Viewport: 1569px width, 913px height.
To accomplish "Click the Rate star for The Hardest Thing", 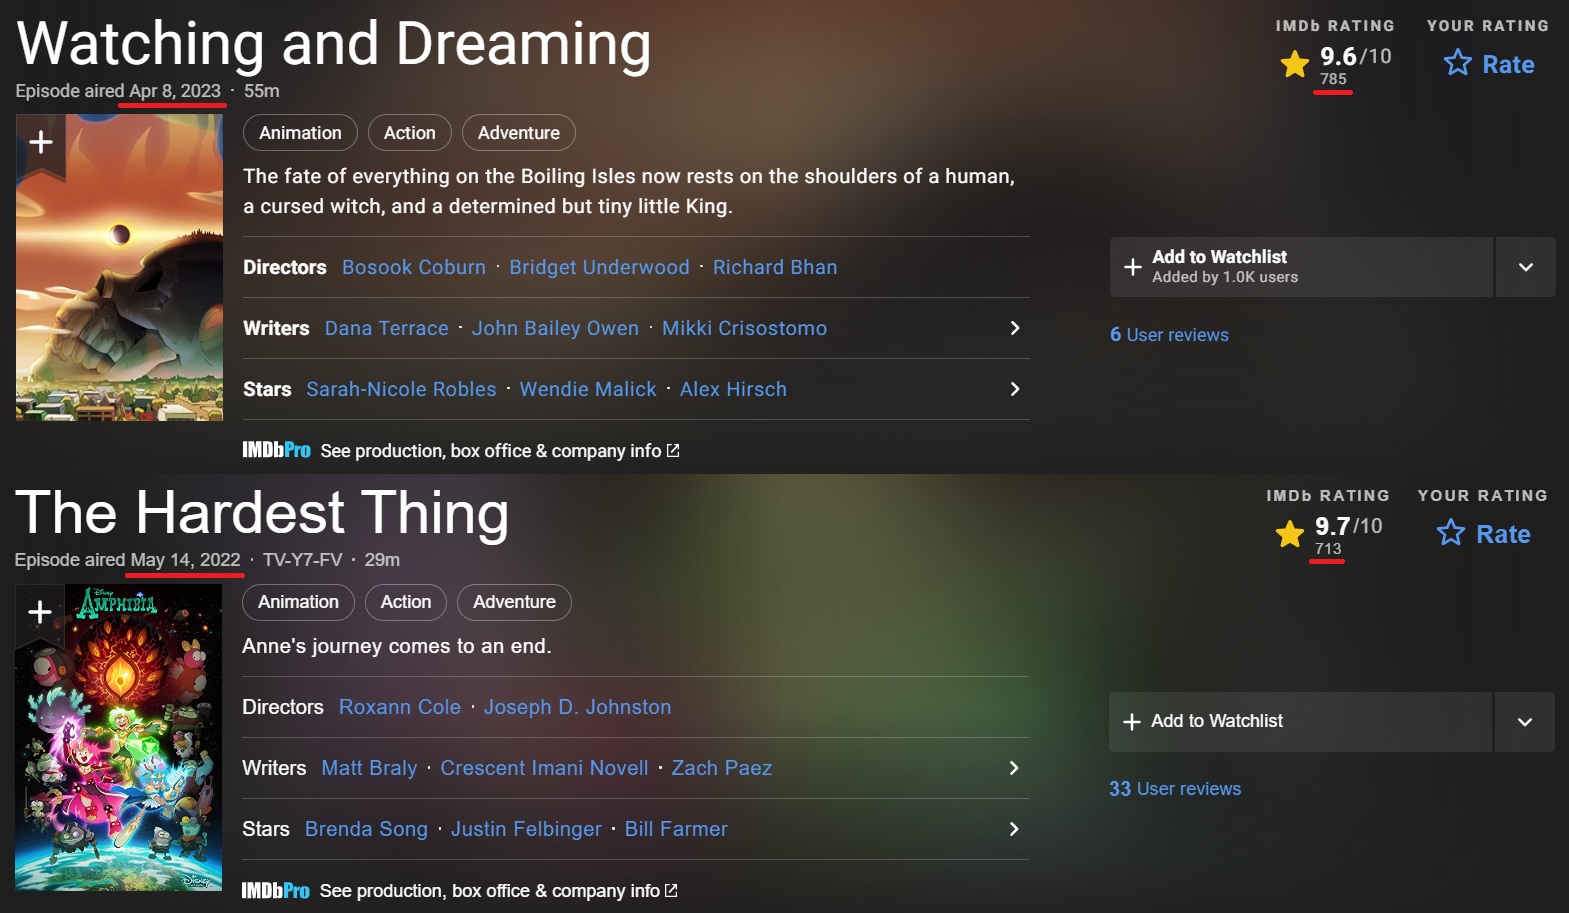I will click(1451, 533).
